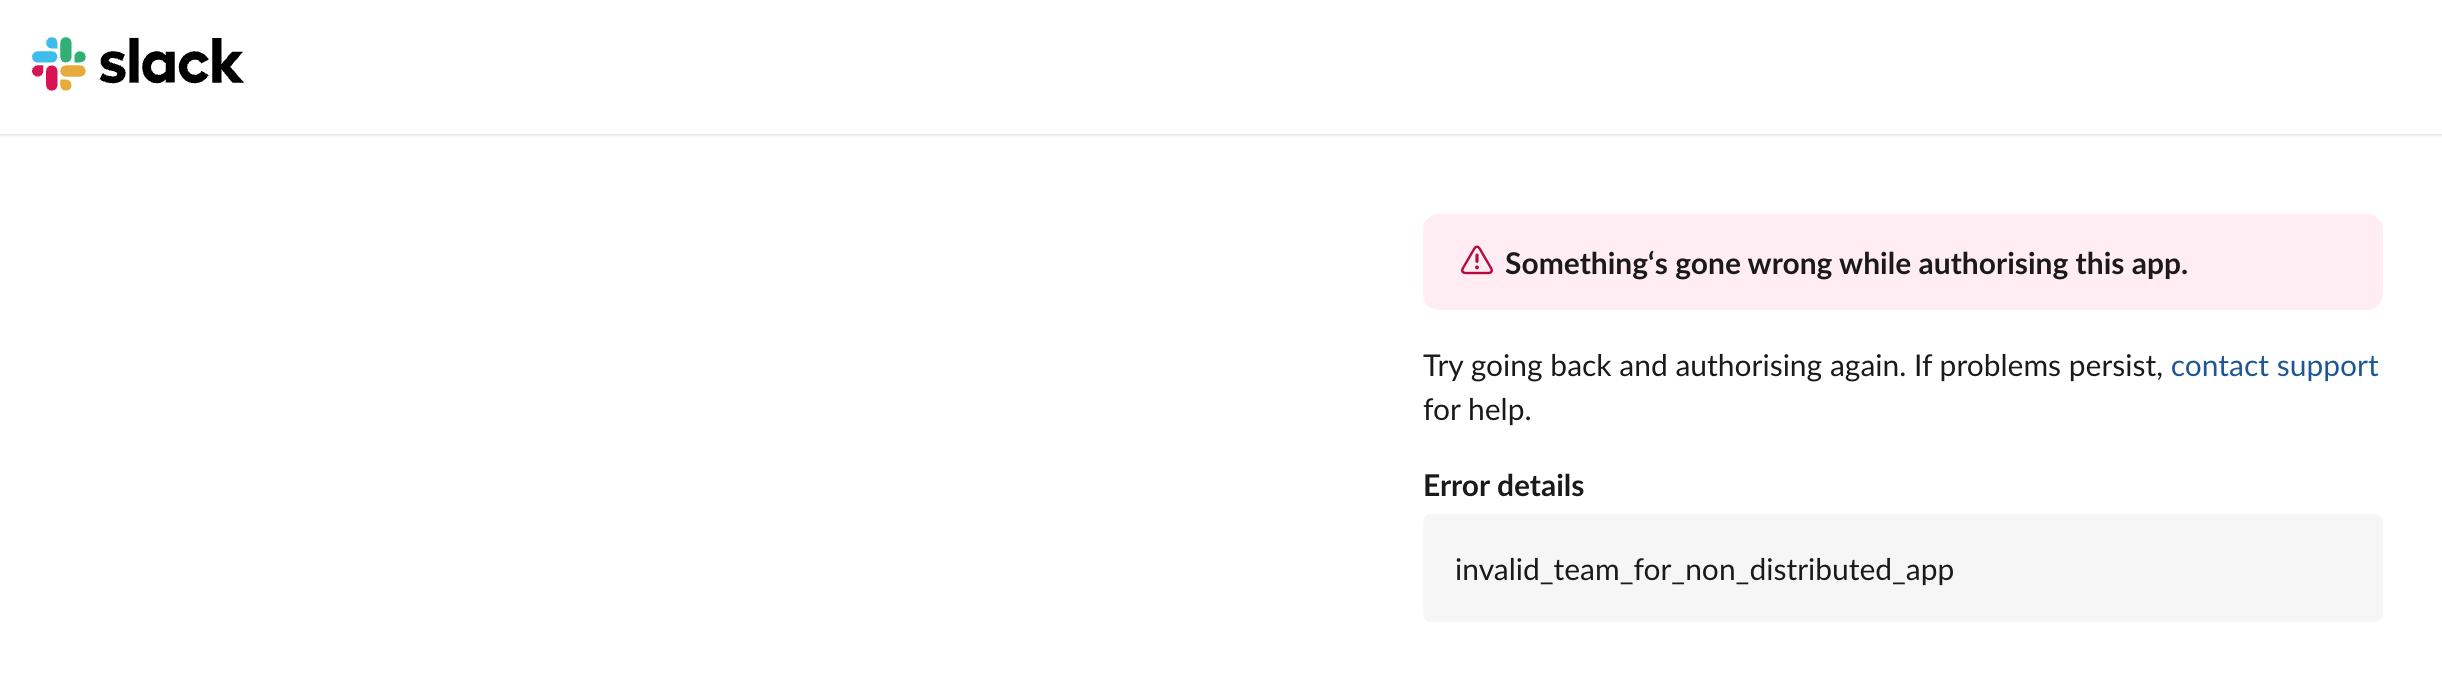The width and height of the screenshot is (2442, 676).
Task: Click the "Something's gone wrong" alert message
Action: (1845, 264)
